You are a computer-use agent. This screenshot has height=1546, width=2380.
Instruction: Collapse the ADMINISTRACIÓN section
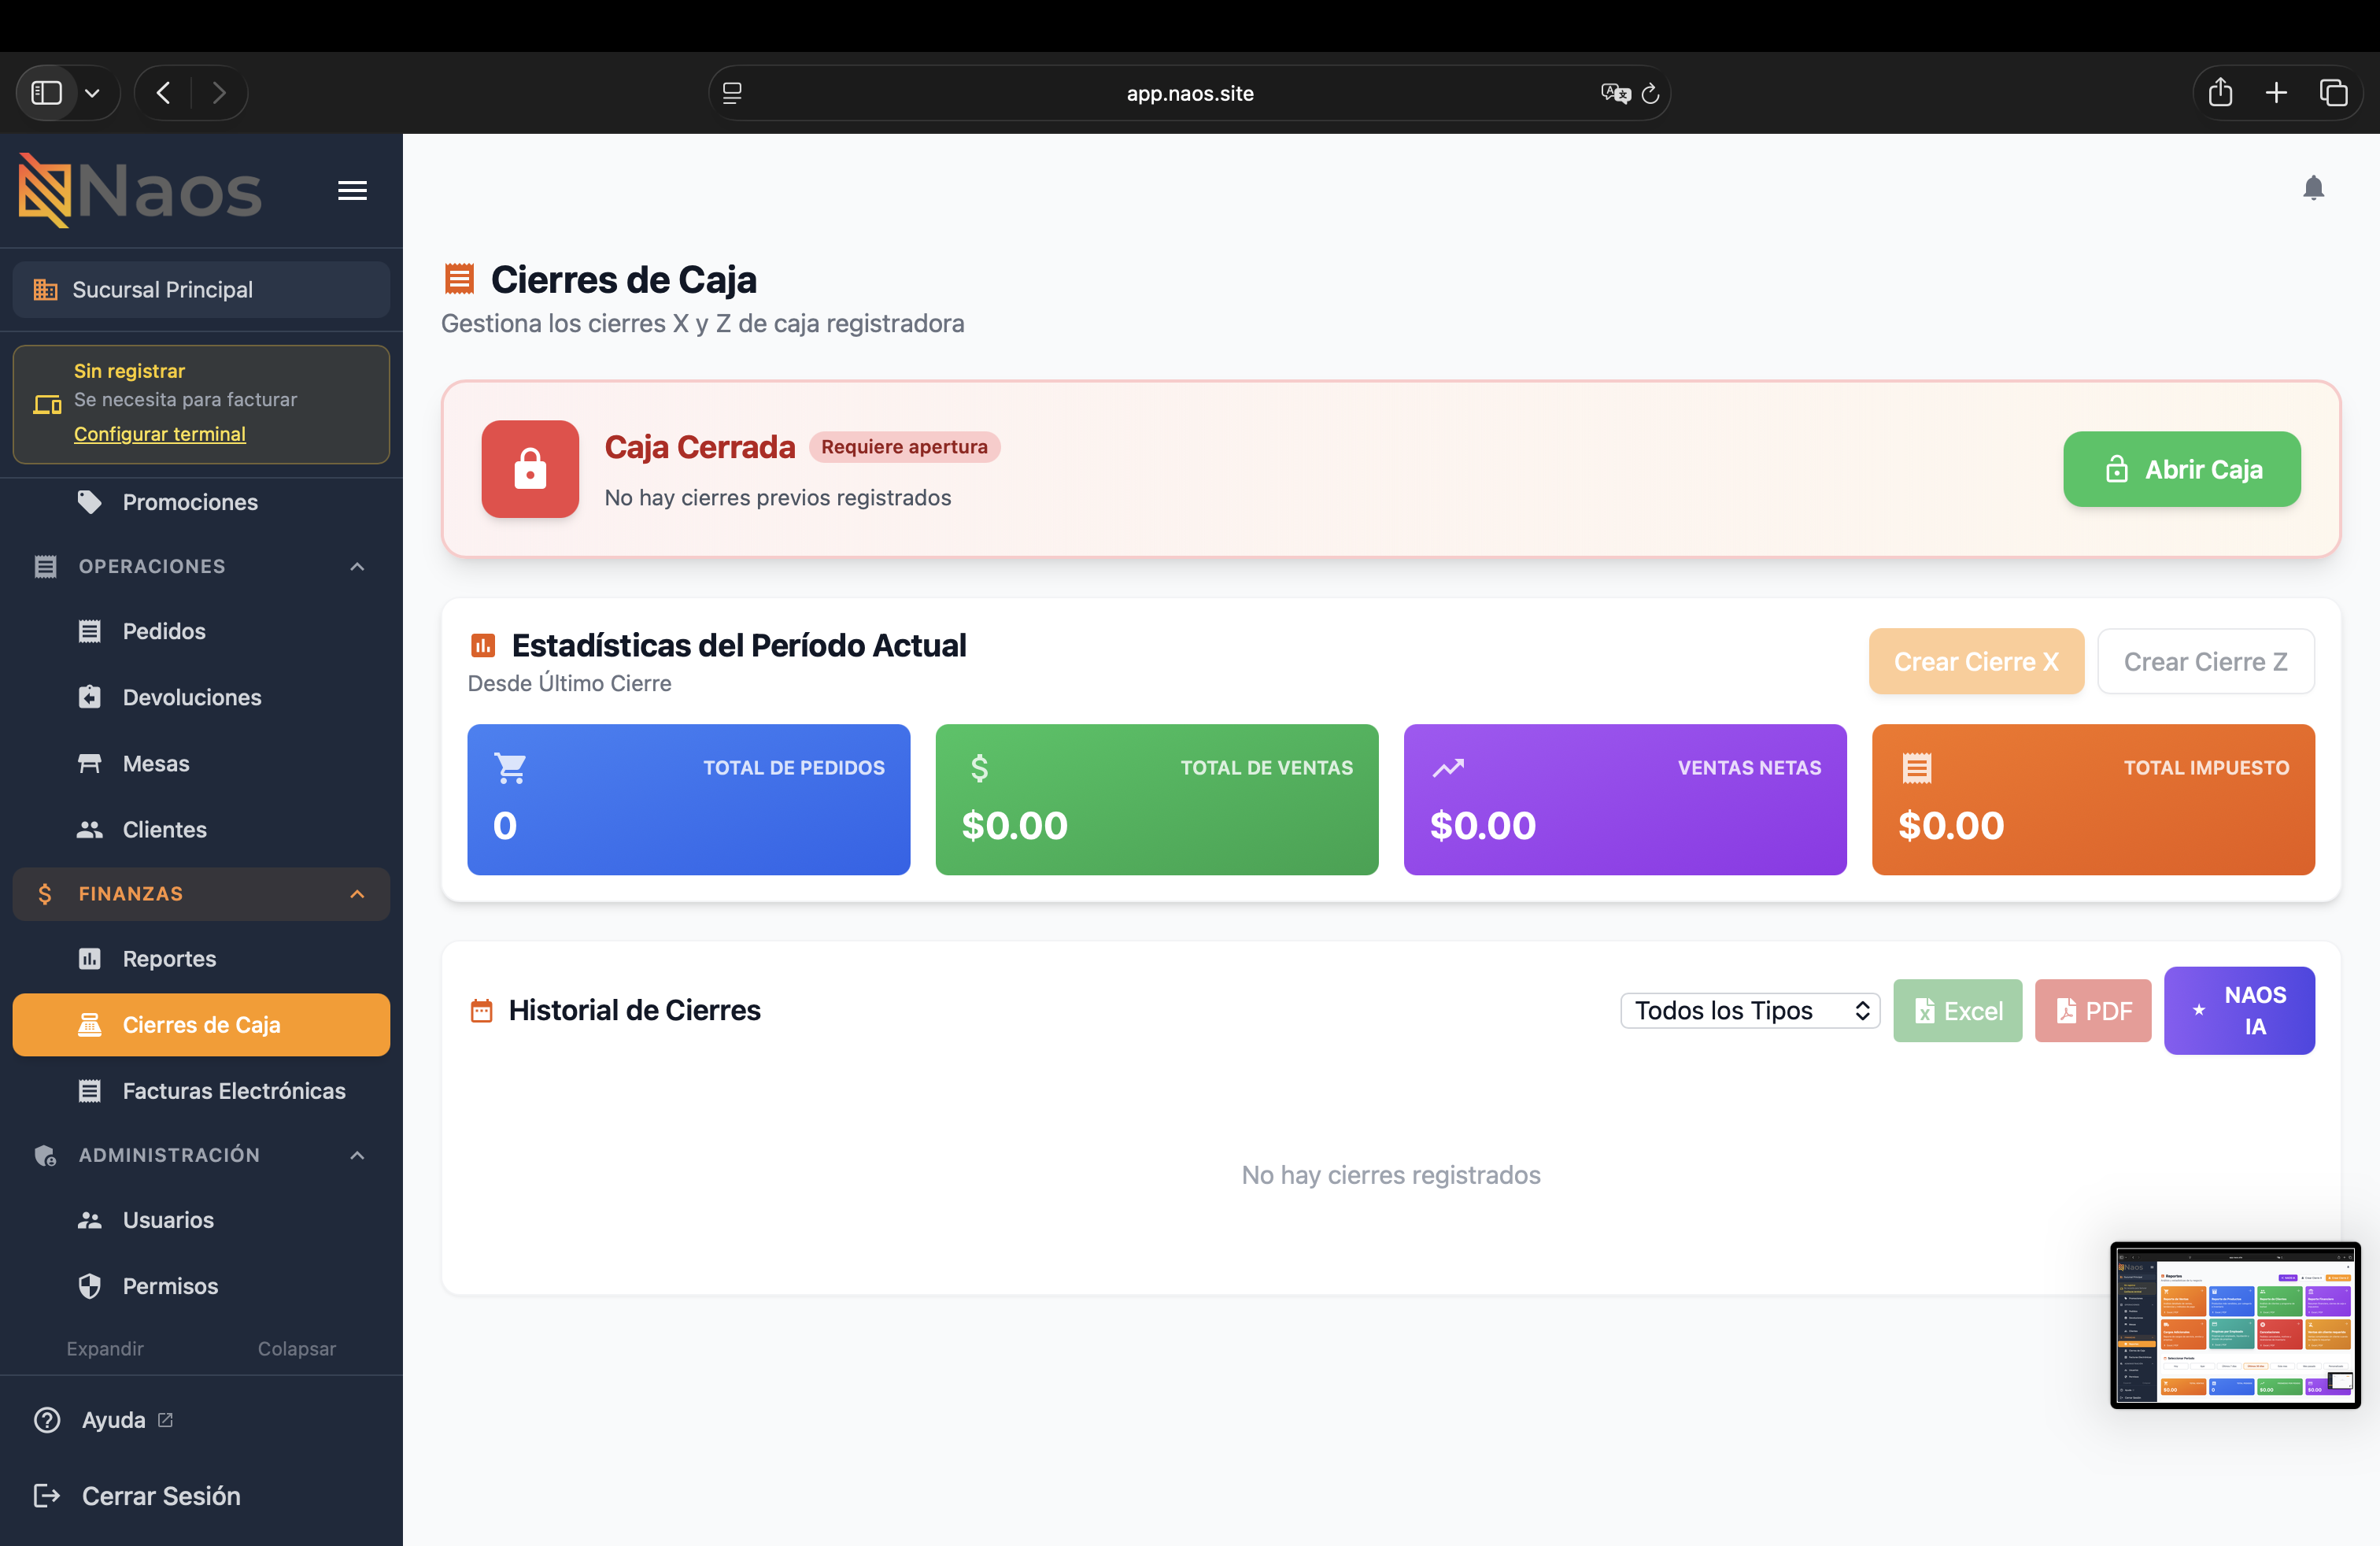tap(357, 1155)
